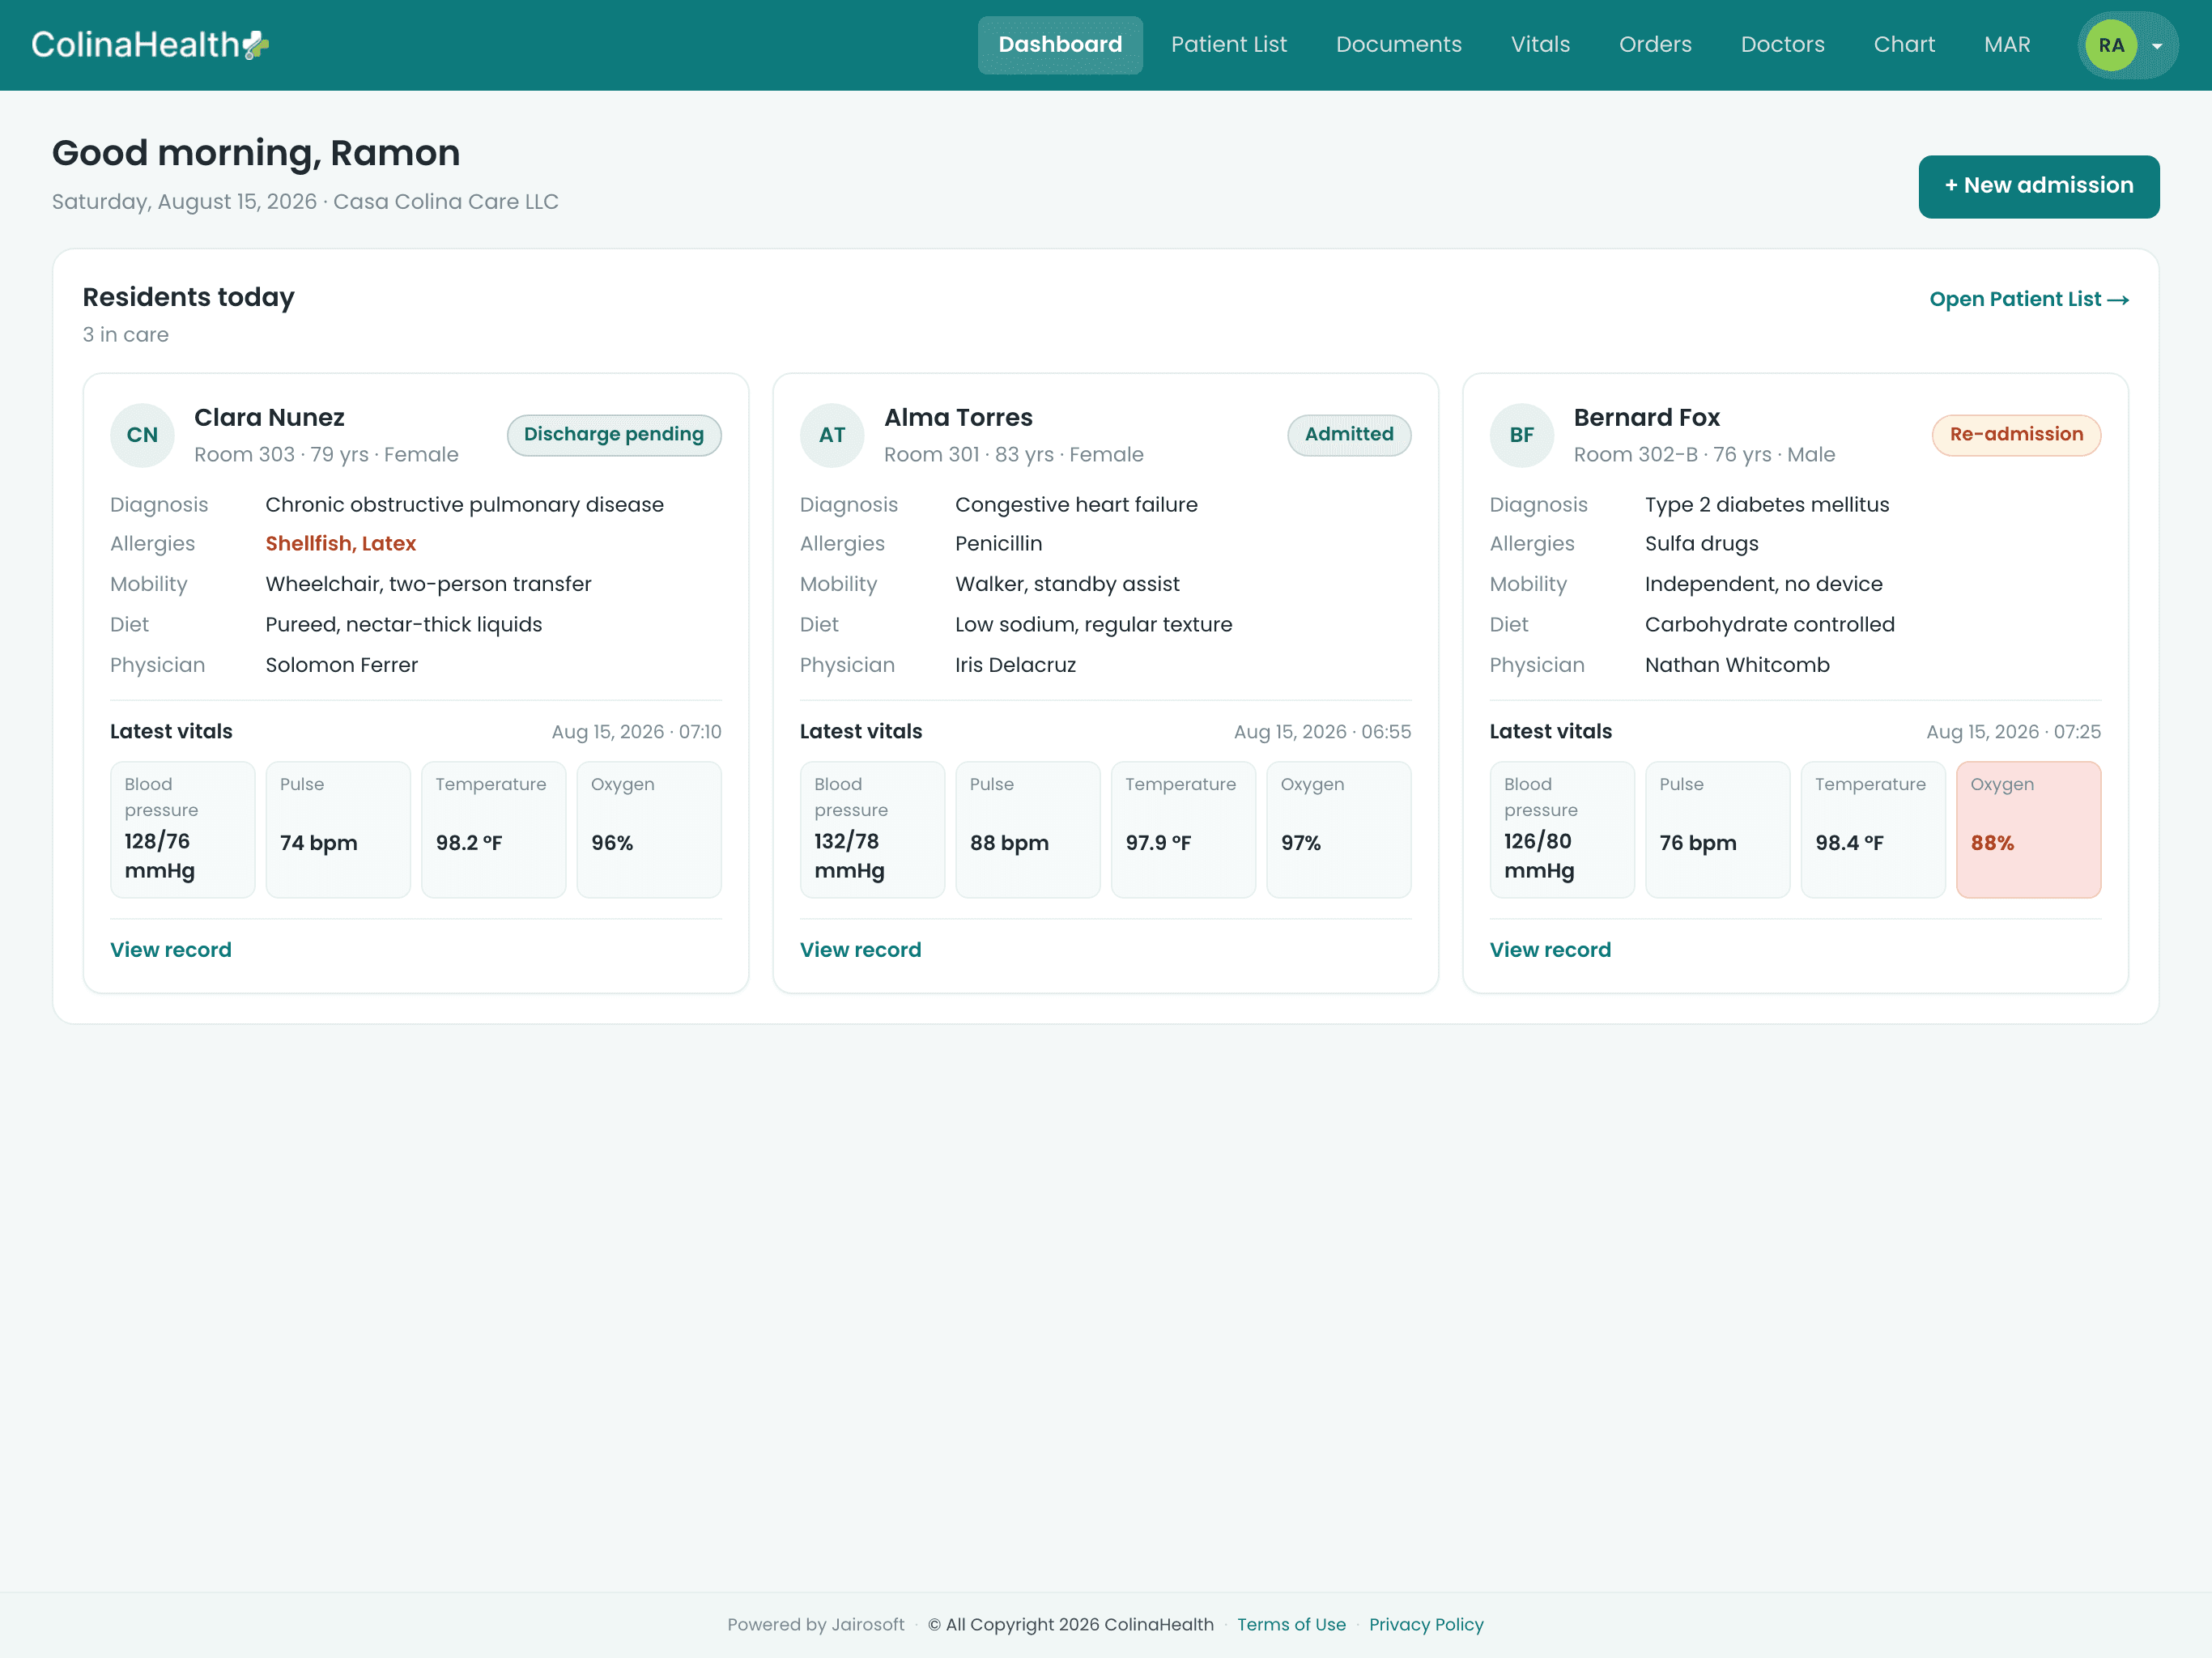This screenshot has width=2212, height=1658.
Task: Select the 88 bpm pulse tile
Action: coord(1028,830)
